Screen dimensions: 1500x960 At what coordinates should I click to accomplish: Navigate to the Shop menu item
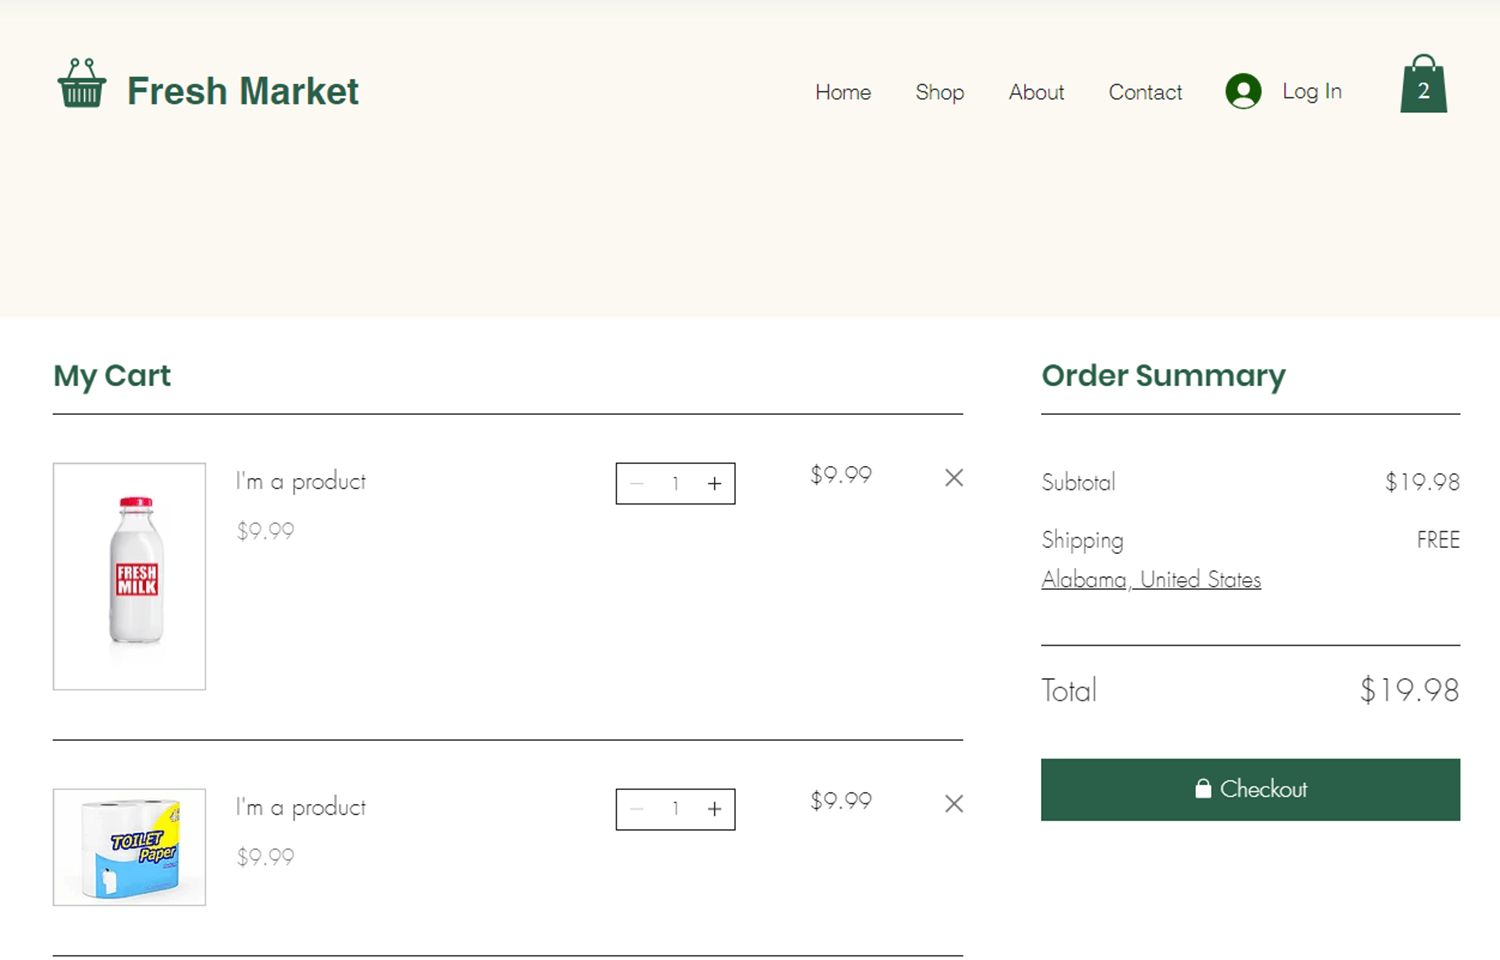(939, 92)
